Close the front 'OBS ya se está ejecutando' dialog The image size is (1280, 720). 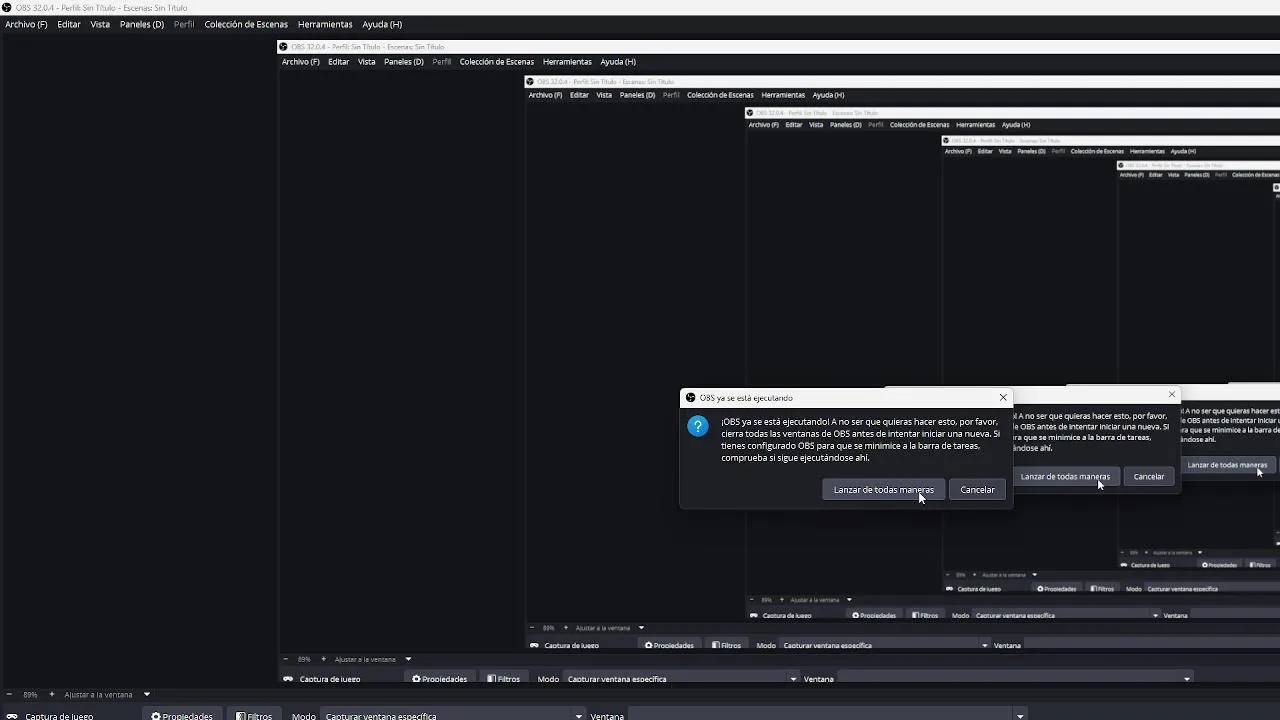pyautogui.click(x=1003, y=397)
